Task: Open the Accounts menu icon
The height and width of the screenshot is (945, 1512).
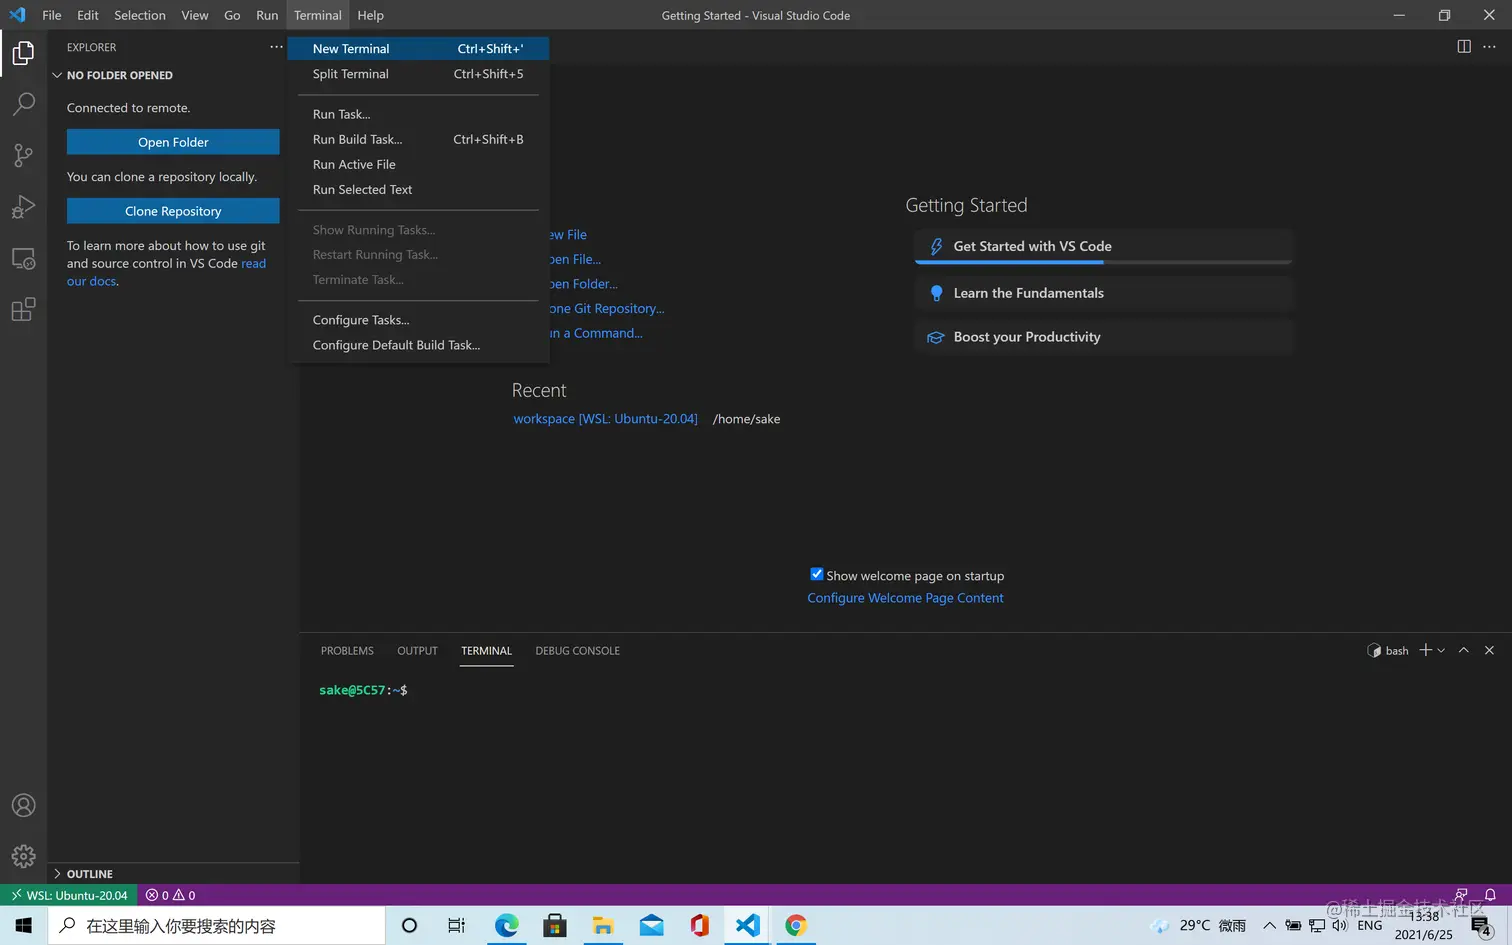Action: tap(23, 806)
